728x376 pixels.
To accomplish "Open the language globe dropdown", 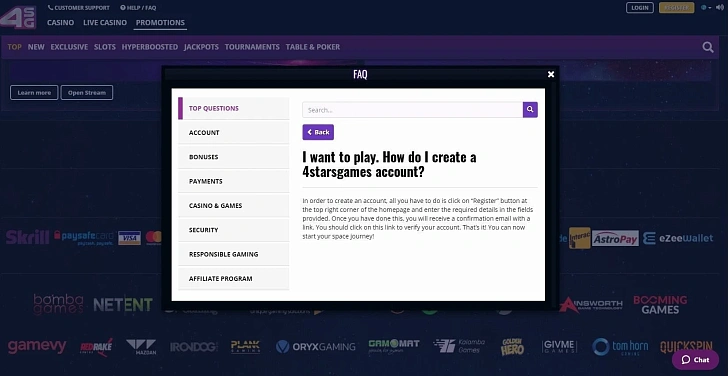I will [706, 7].
